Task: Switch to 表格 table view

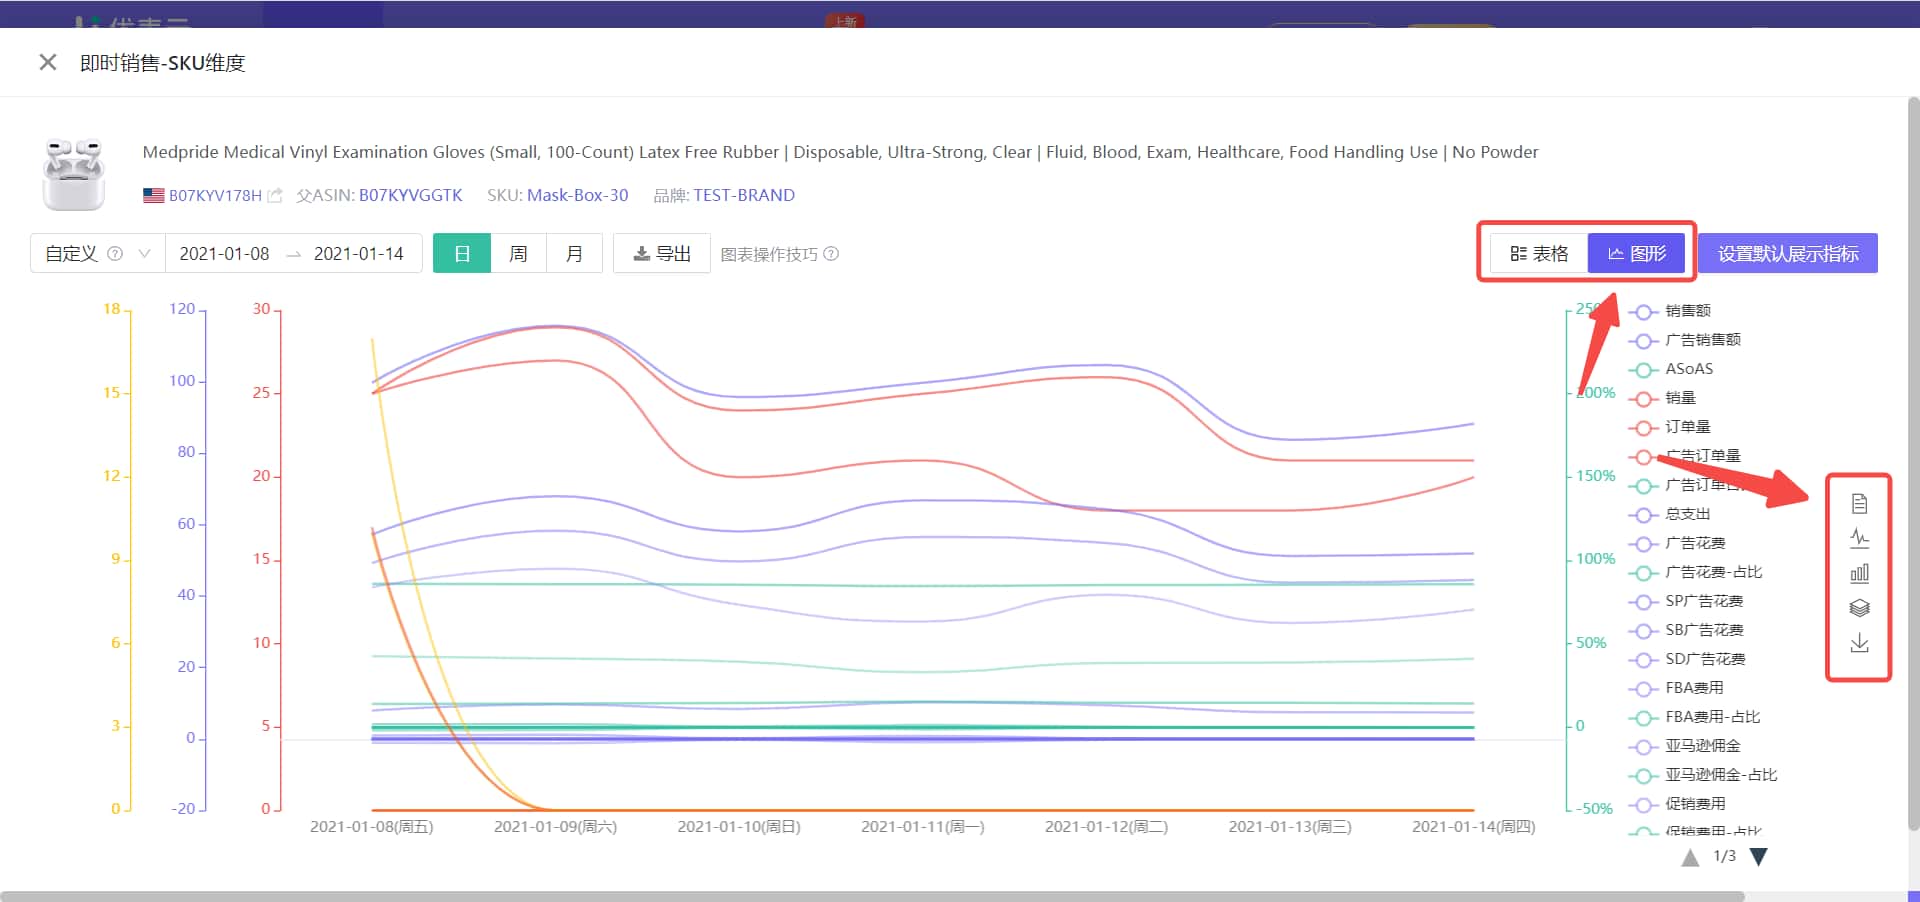Action: coord(1538,254)
